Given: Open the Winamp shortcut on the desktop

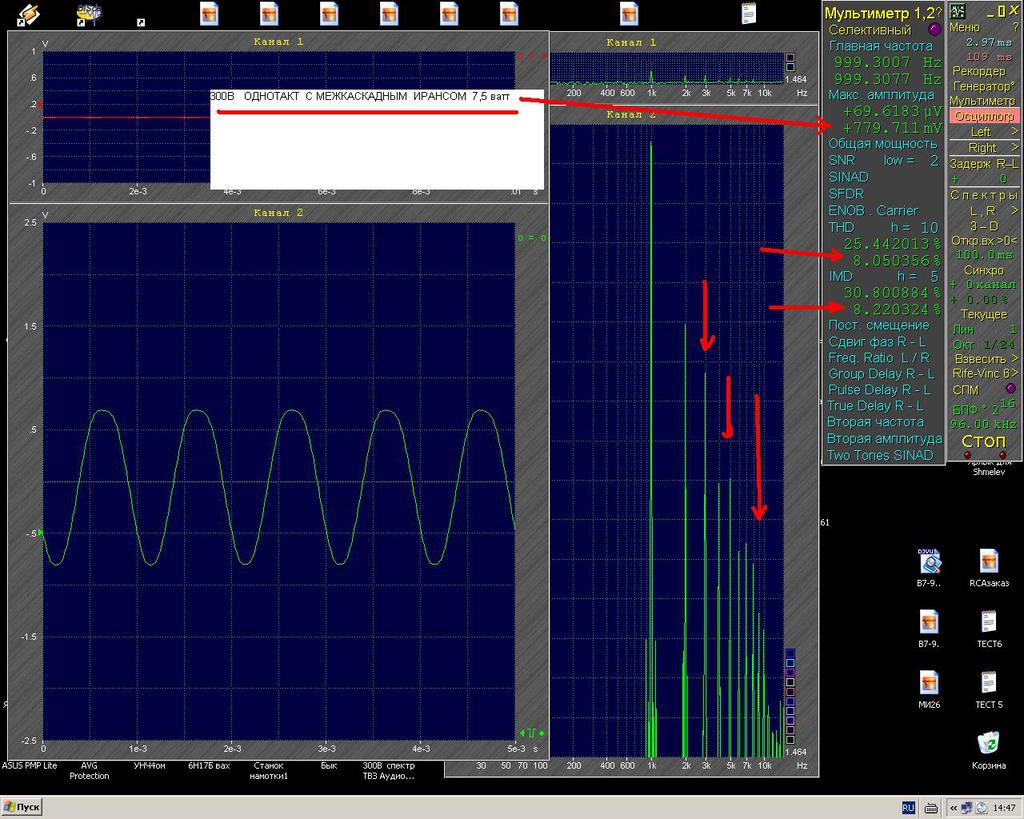Looking at the screenshot, I should pyautogui.click(x=27, y=14).
